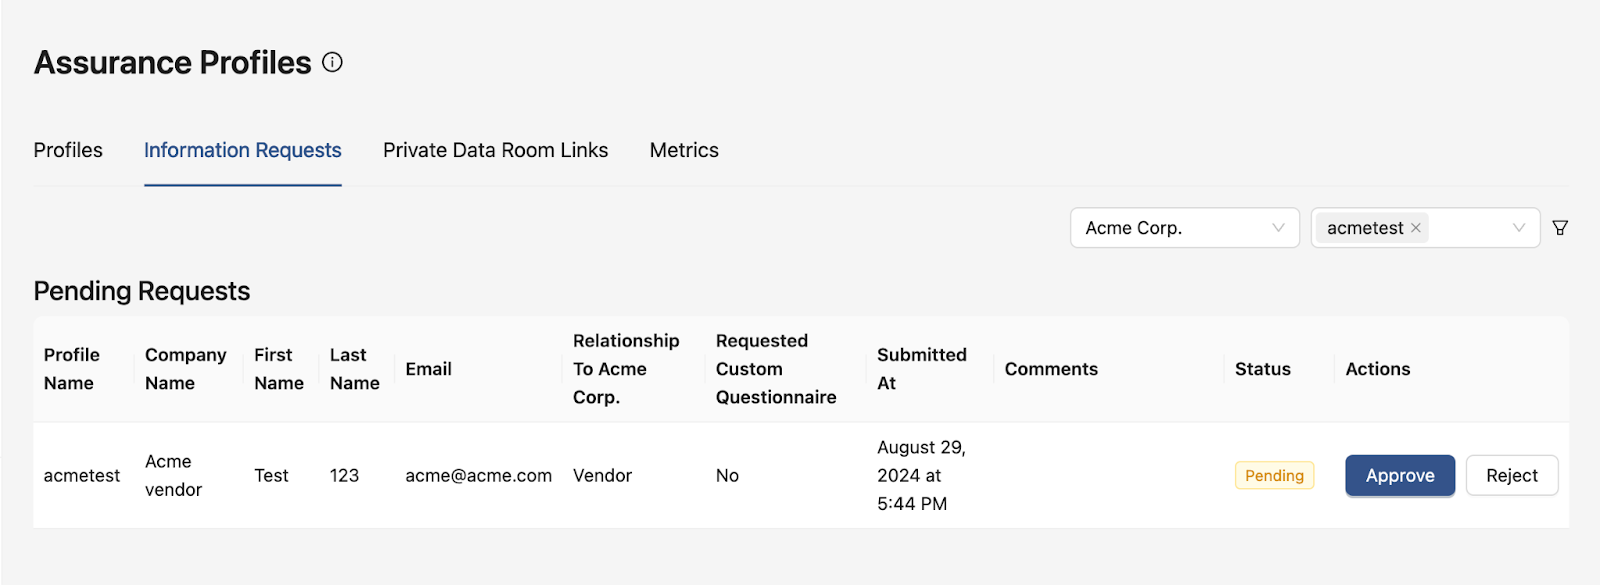
Task: Approve the acmetest pending request
Action: 1400,476
